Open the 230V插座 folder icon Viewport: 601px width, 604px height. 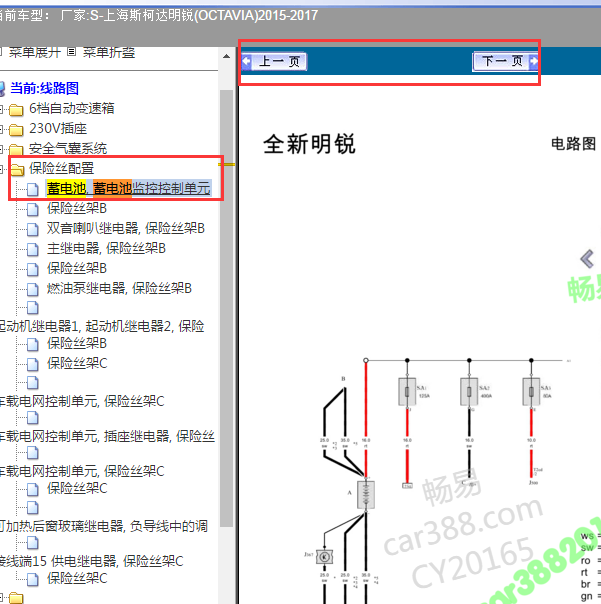pos(16,130)
